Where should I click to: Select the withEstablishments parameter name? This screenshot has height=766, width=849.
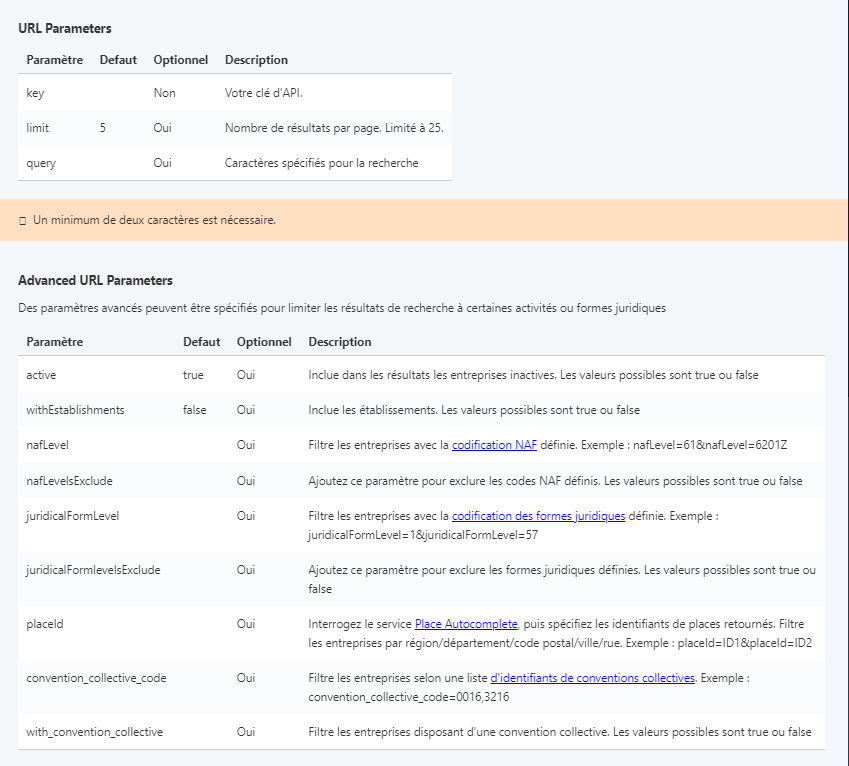(75, 410)
